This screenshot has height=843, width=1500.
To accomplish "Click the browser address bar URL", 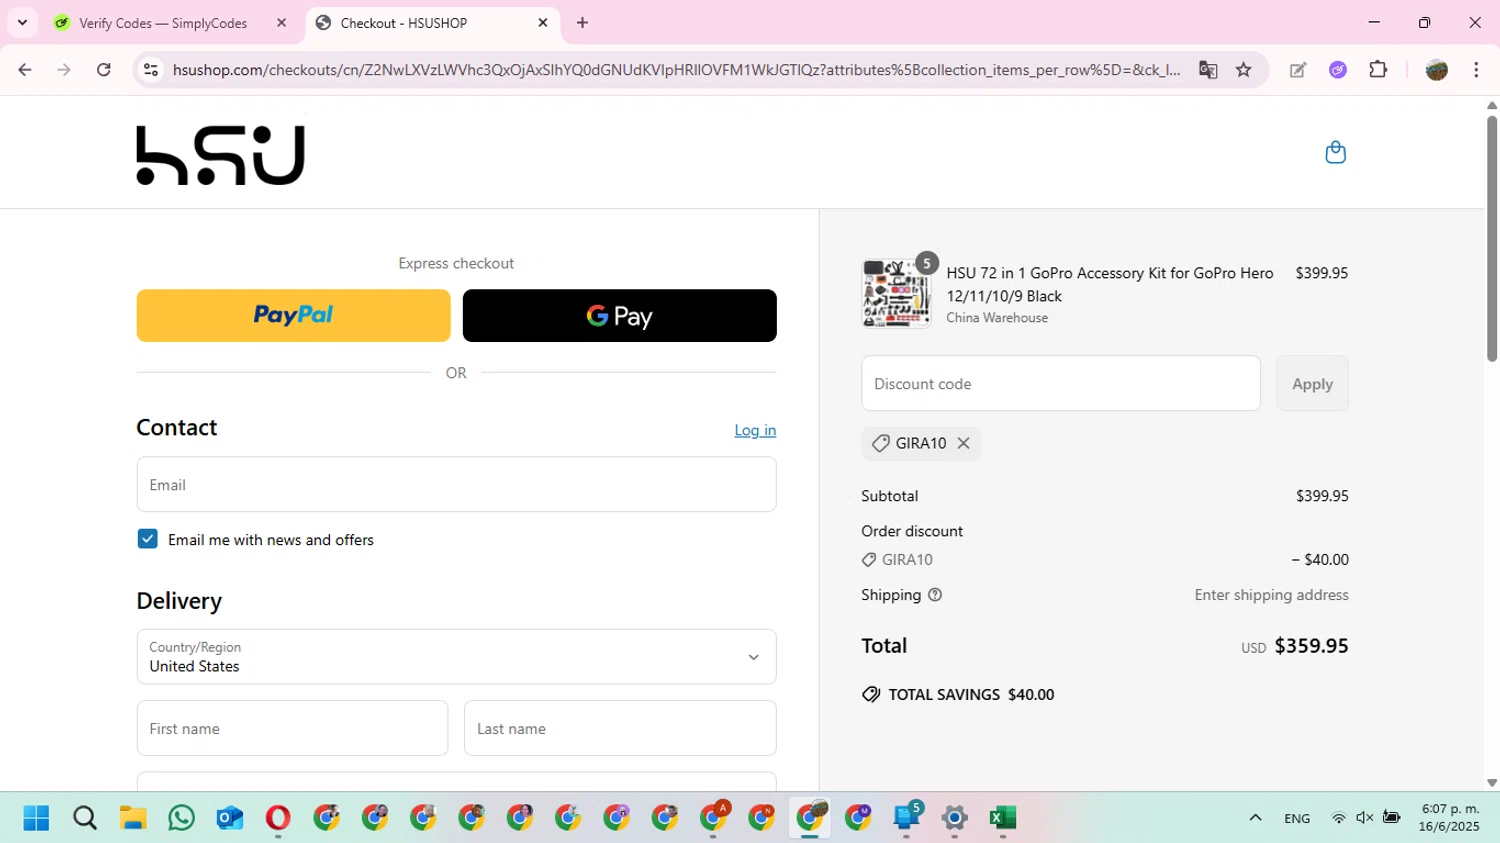I will [x=676, y=70].
